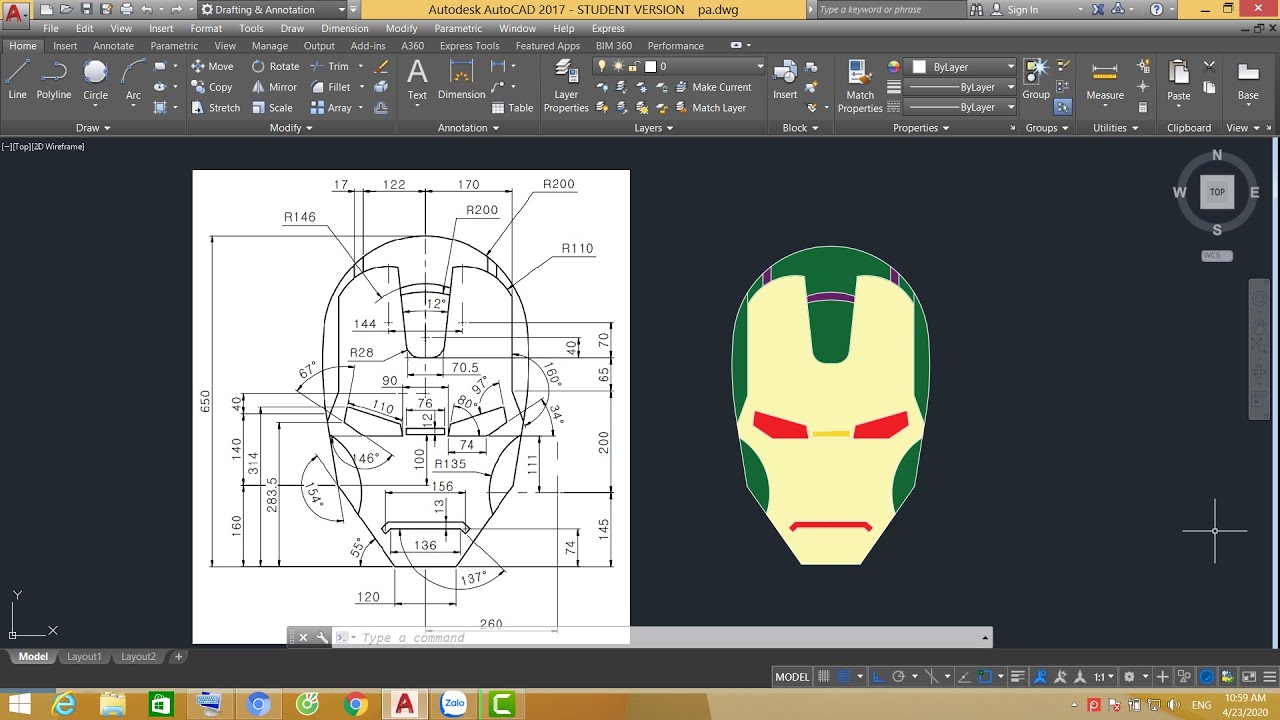
Task: Click the Measure tool
Action: coord(1105,80)
